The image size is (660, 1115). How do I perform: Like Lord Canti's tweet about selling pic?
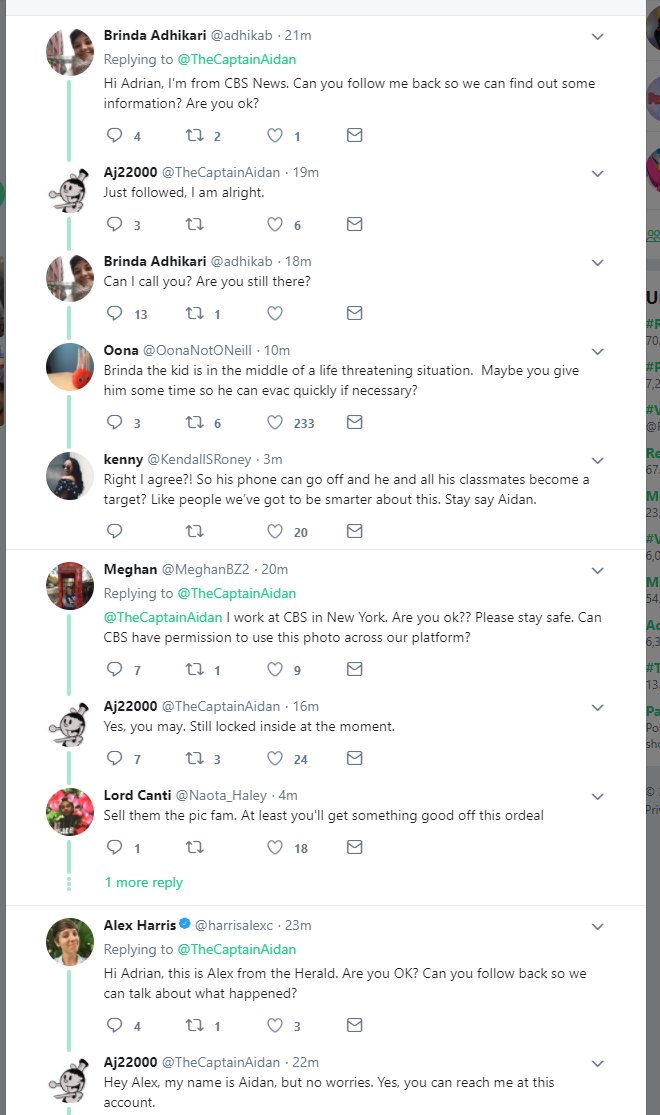[275, 848]
